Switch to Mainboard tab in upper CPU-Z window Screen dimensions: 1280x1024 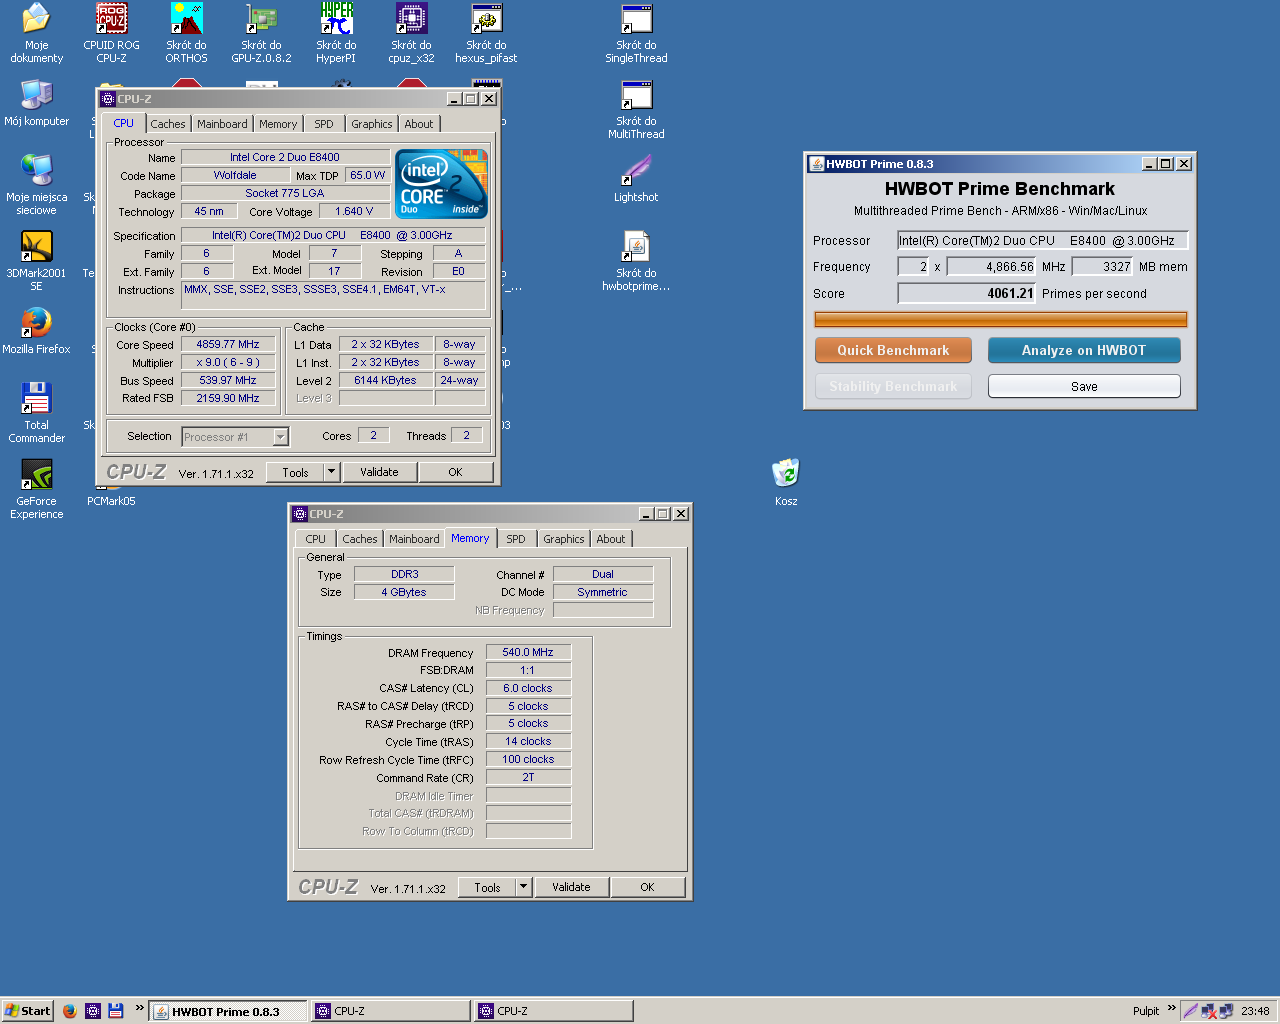click(222, 124)
